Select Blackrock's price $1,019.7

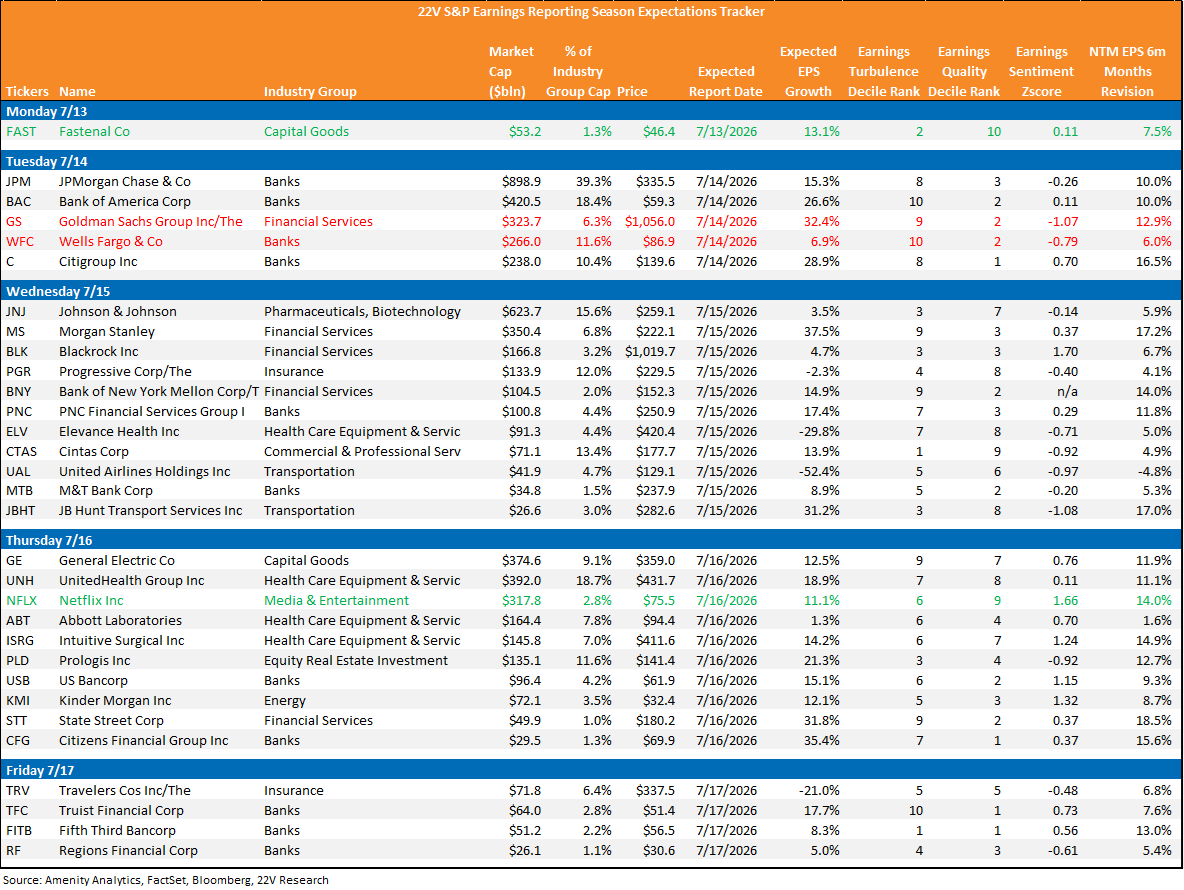pos(650,352)
